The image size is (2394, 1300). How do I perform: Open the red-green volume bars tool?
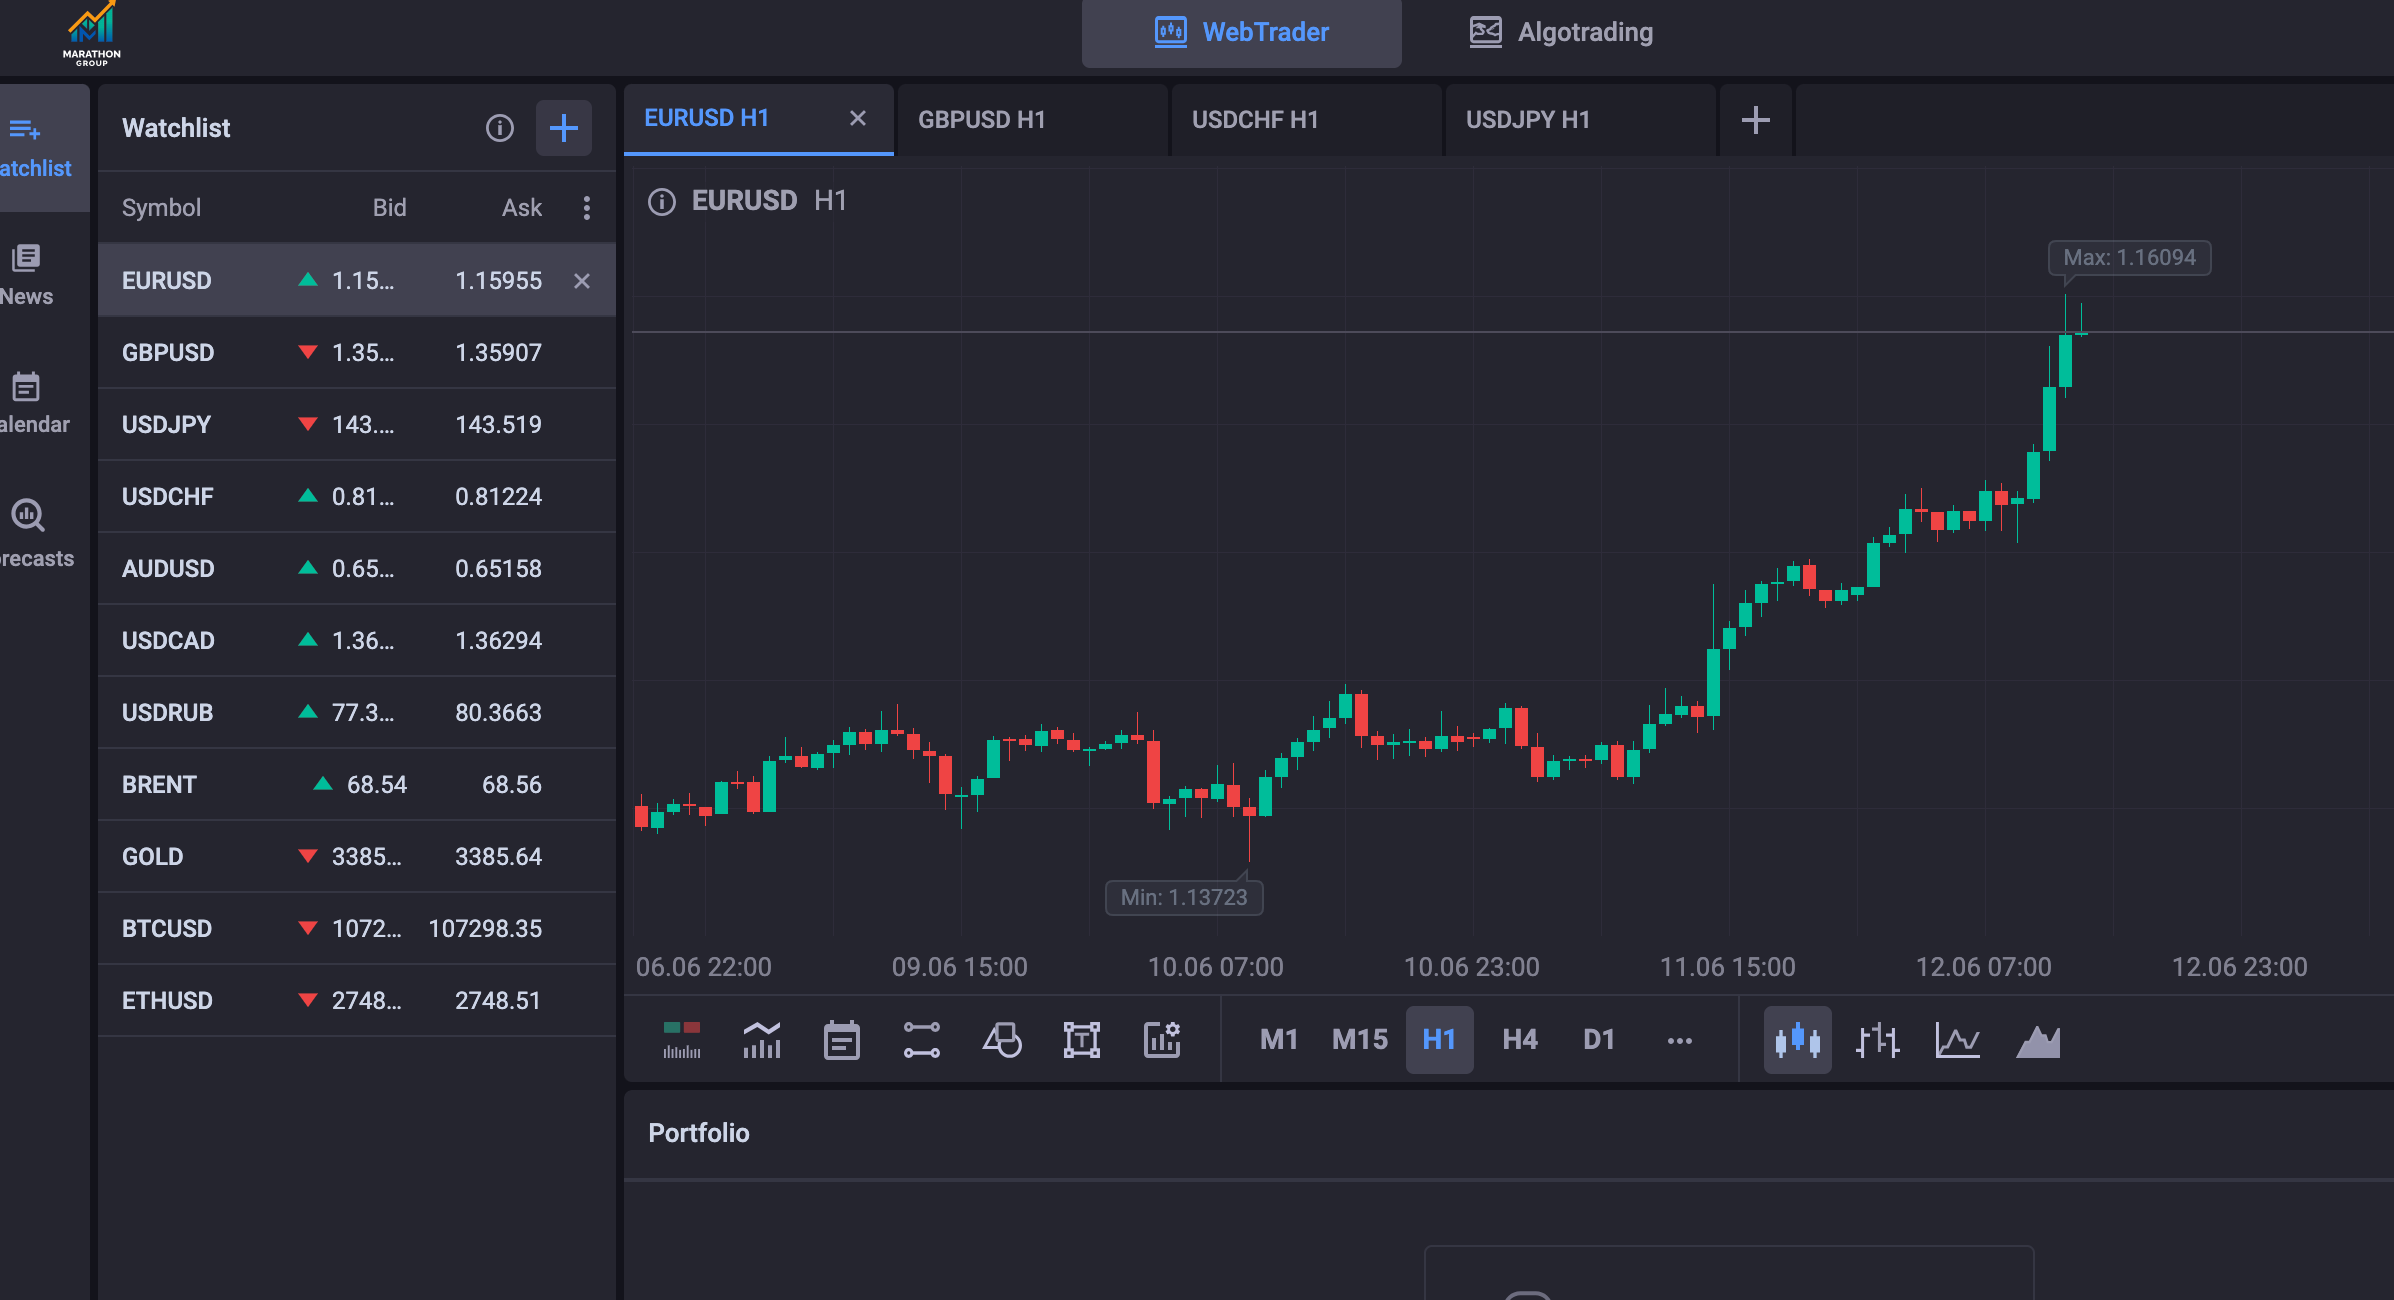tap(682, 1040)
